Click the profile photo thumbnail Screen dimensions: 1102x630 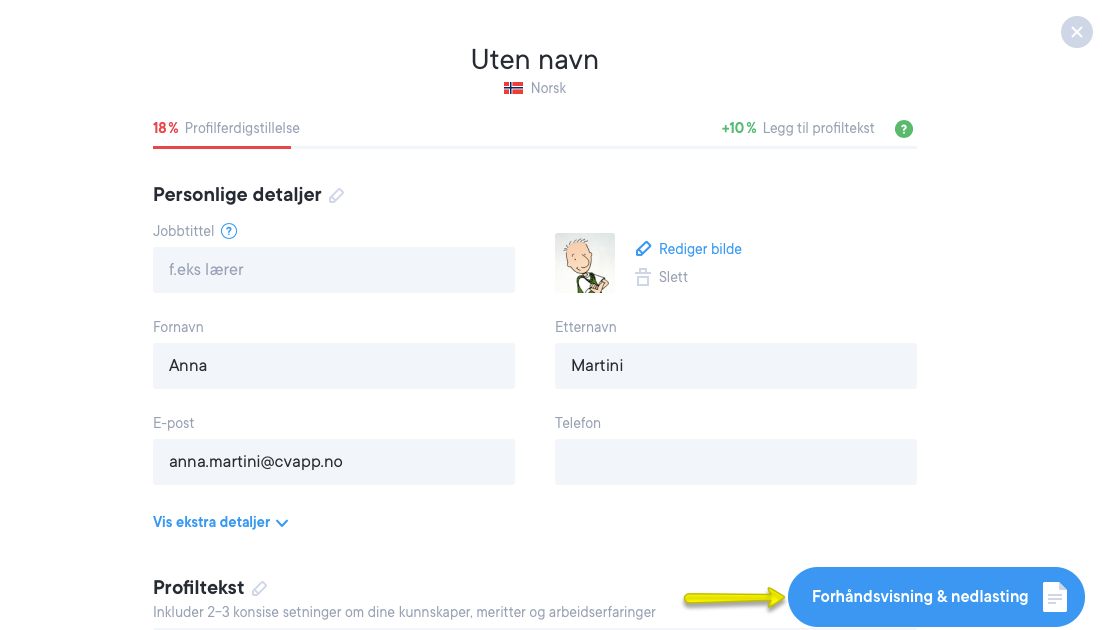click(585, 263)
